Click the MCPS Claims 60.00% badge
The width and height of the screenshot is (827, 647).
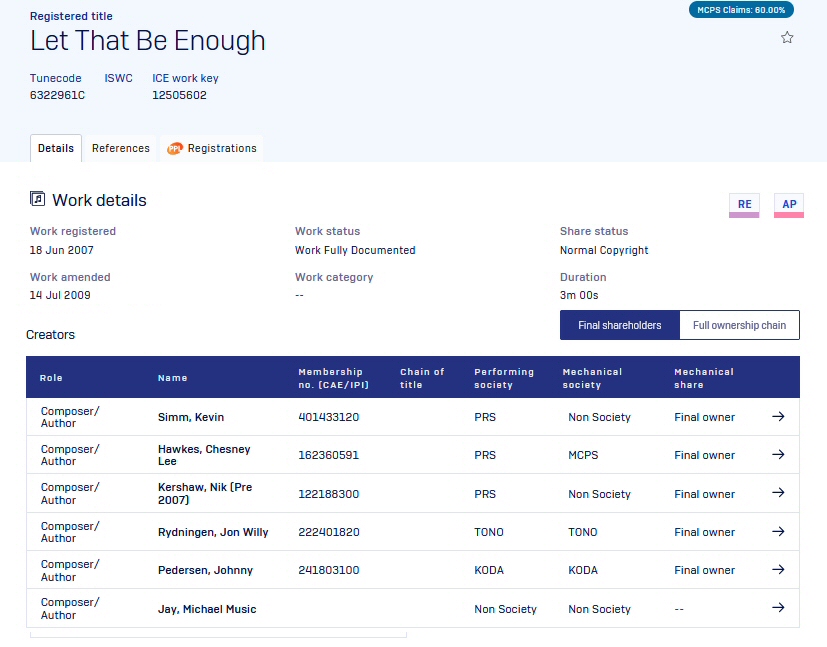[741, 10]
